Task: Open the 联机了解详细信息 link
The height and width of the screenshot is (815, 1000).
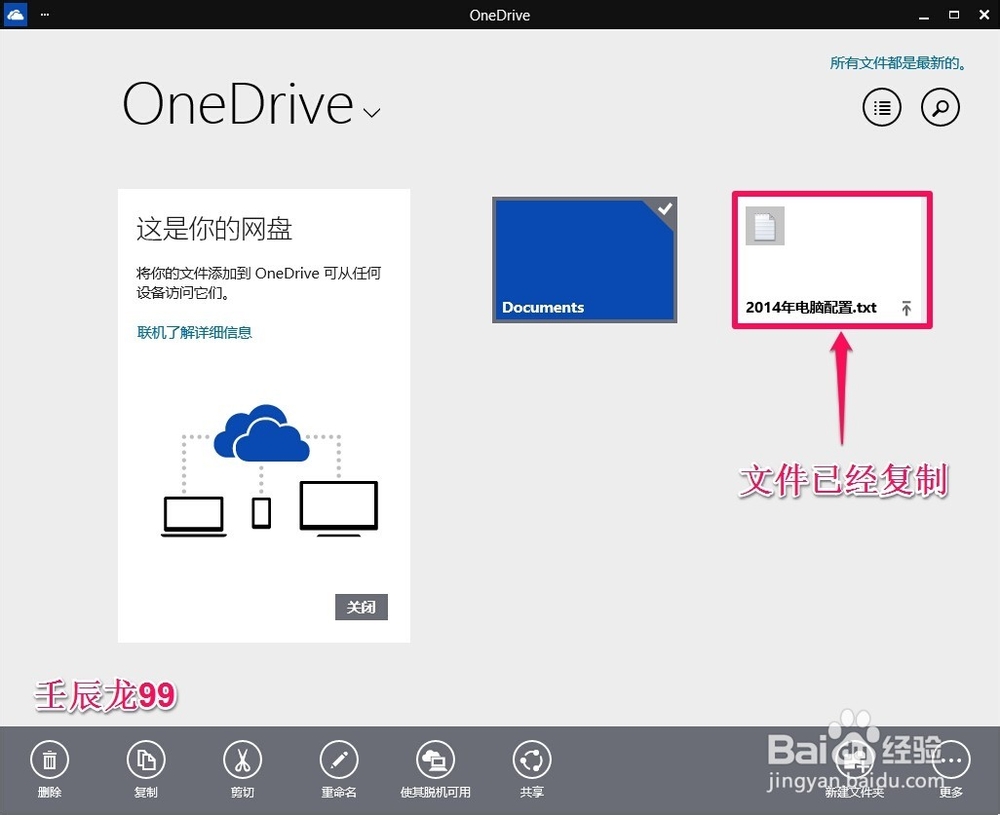Action: (x=195, y=332)
